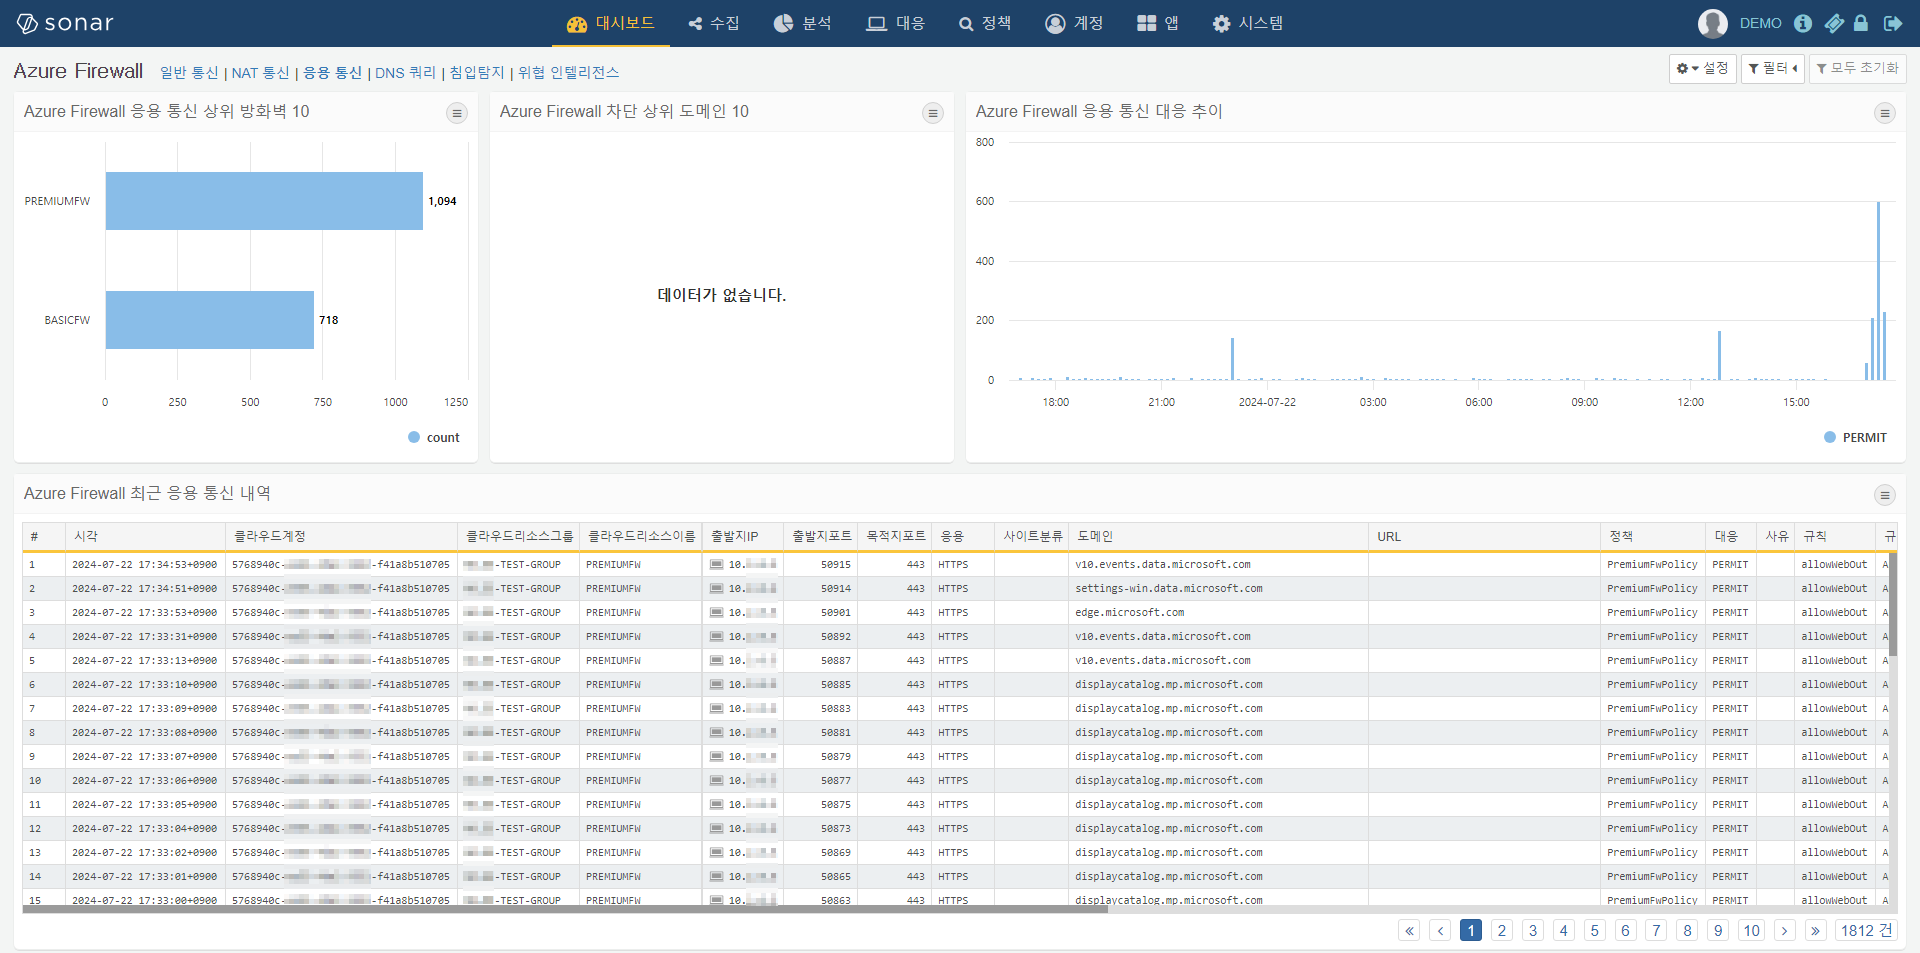Go to the last page
The width and height of the screenshot is (1920, 953).
[x=1816, y=930]
